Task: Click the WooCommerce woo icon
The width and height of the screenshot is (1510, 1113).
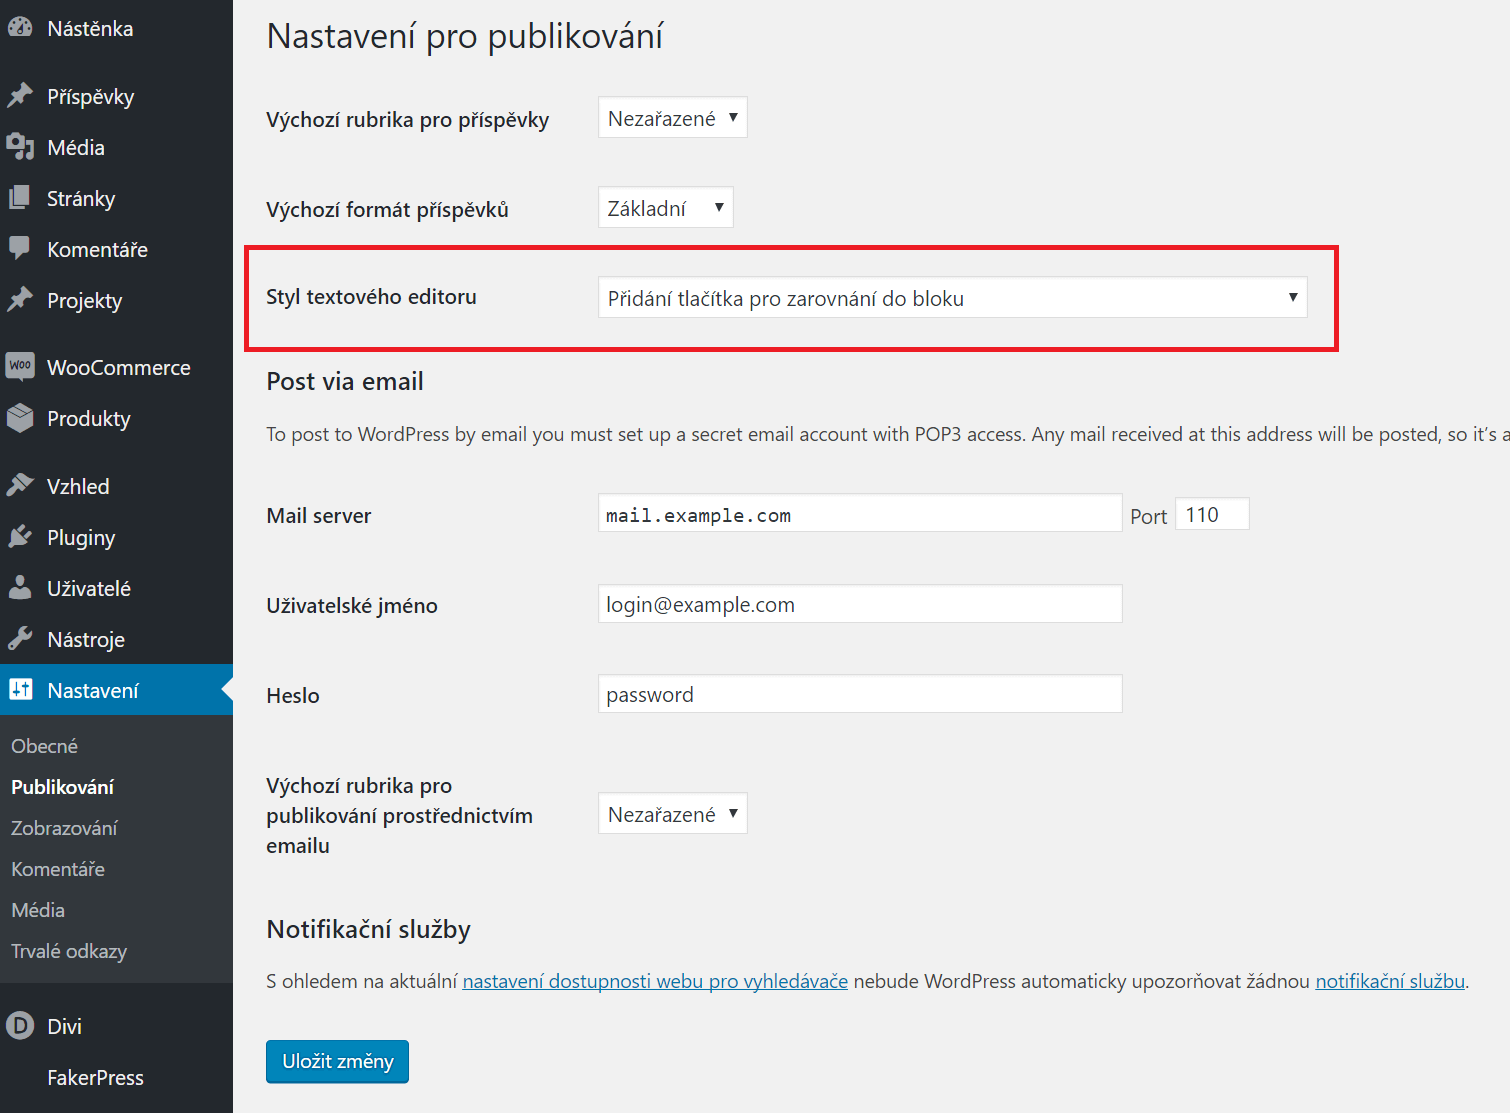Action: tap(20, 367)
